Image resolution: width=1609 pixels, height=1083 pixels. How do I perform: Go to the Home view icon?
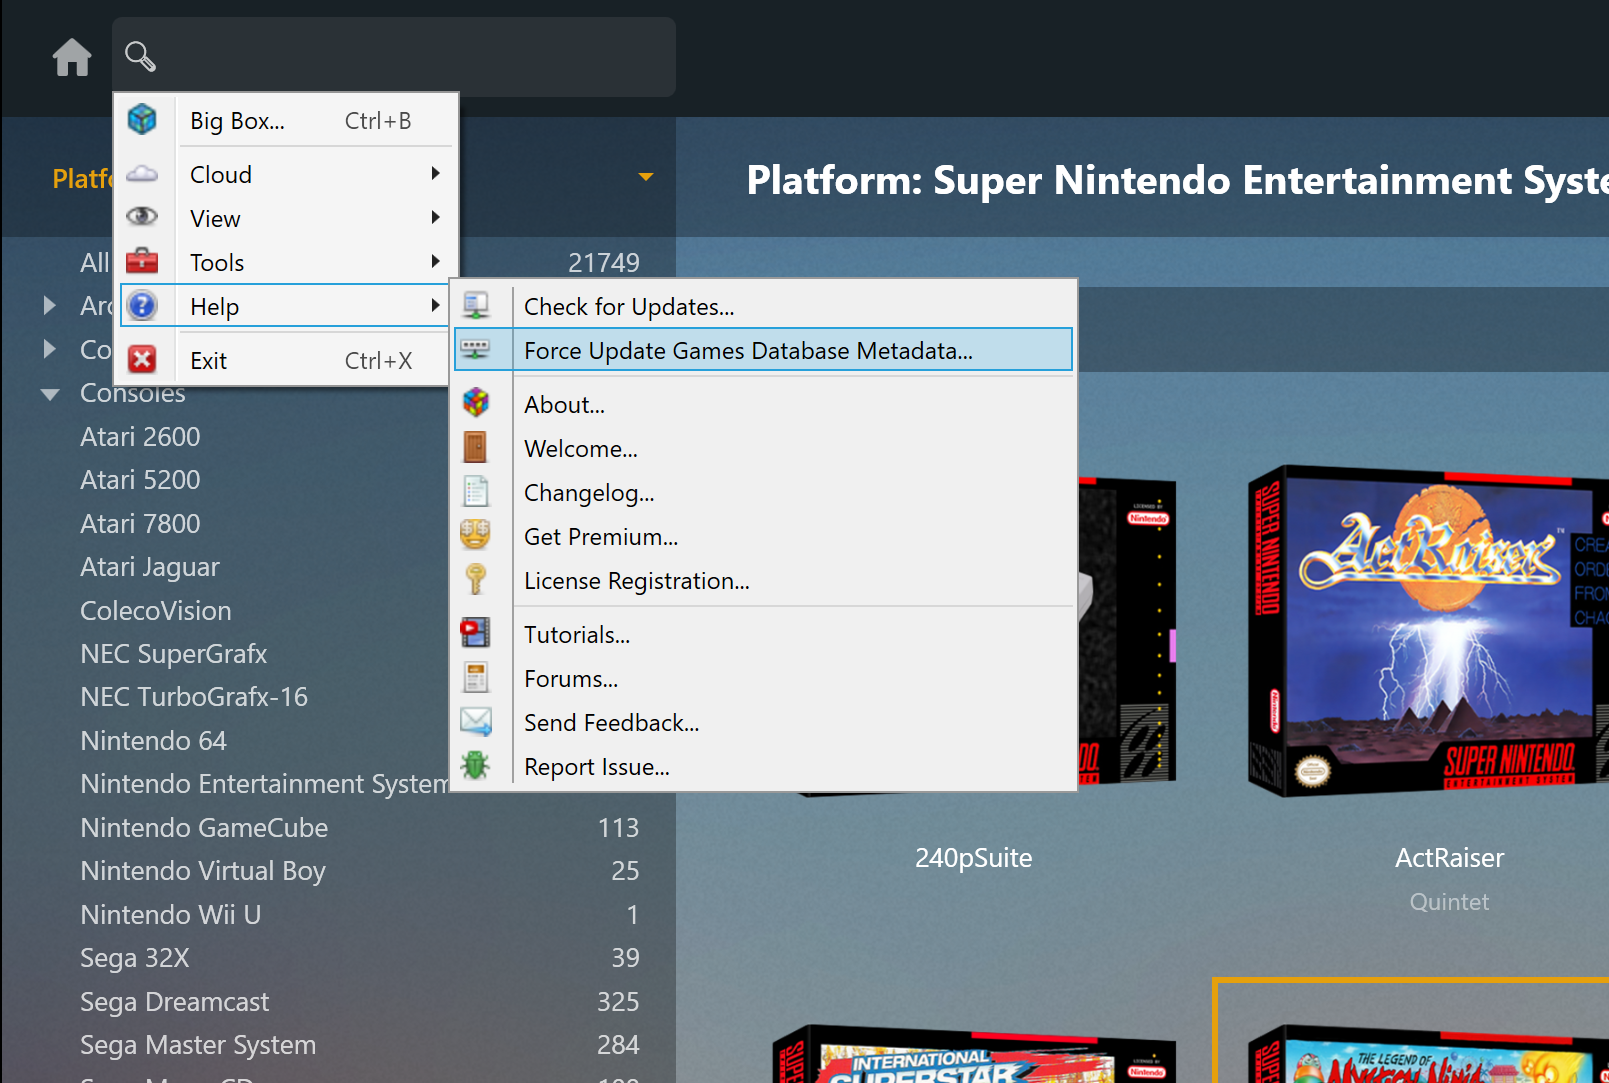(x=72, y=57)
